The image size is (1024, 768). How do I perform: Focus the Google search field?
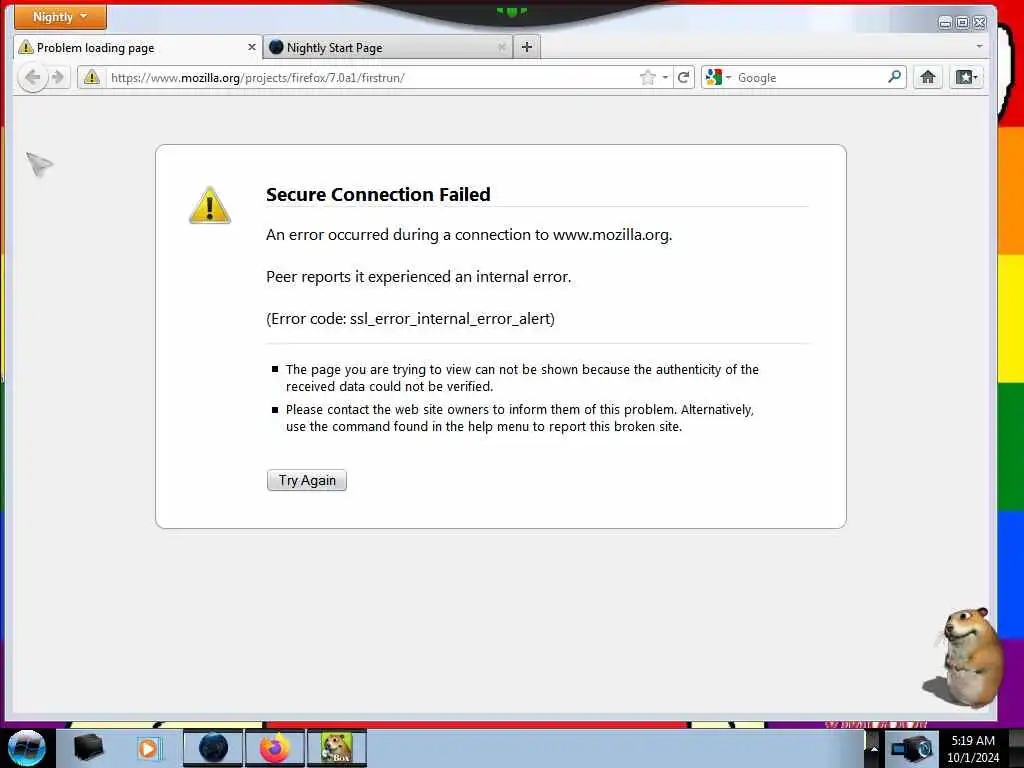[x=810, y=78]
